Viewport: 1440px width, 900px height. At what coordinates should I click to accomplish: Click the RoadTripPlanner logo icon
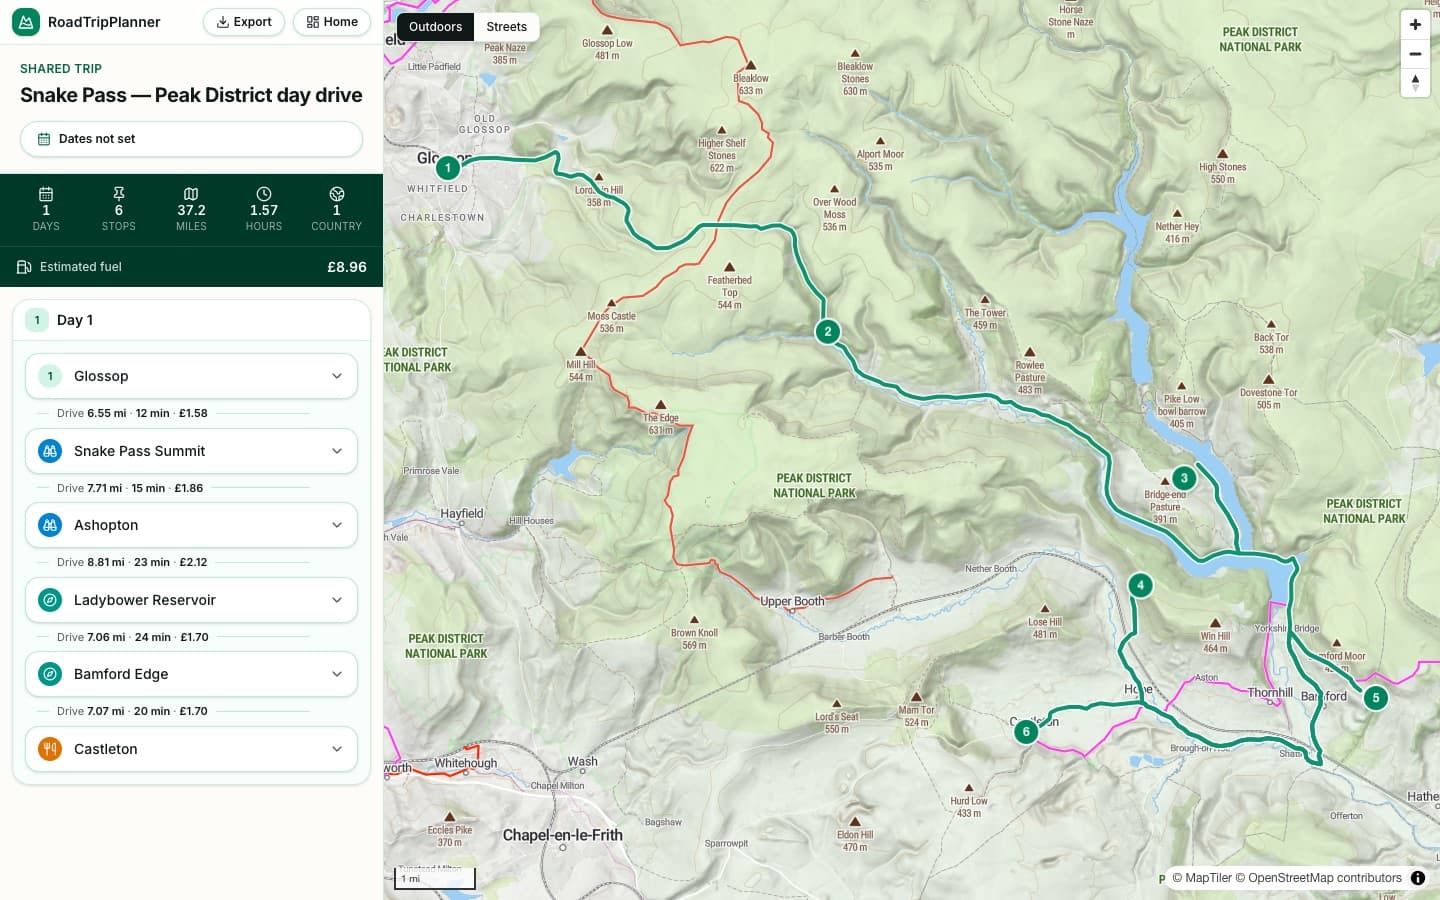(26, 22)
